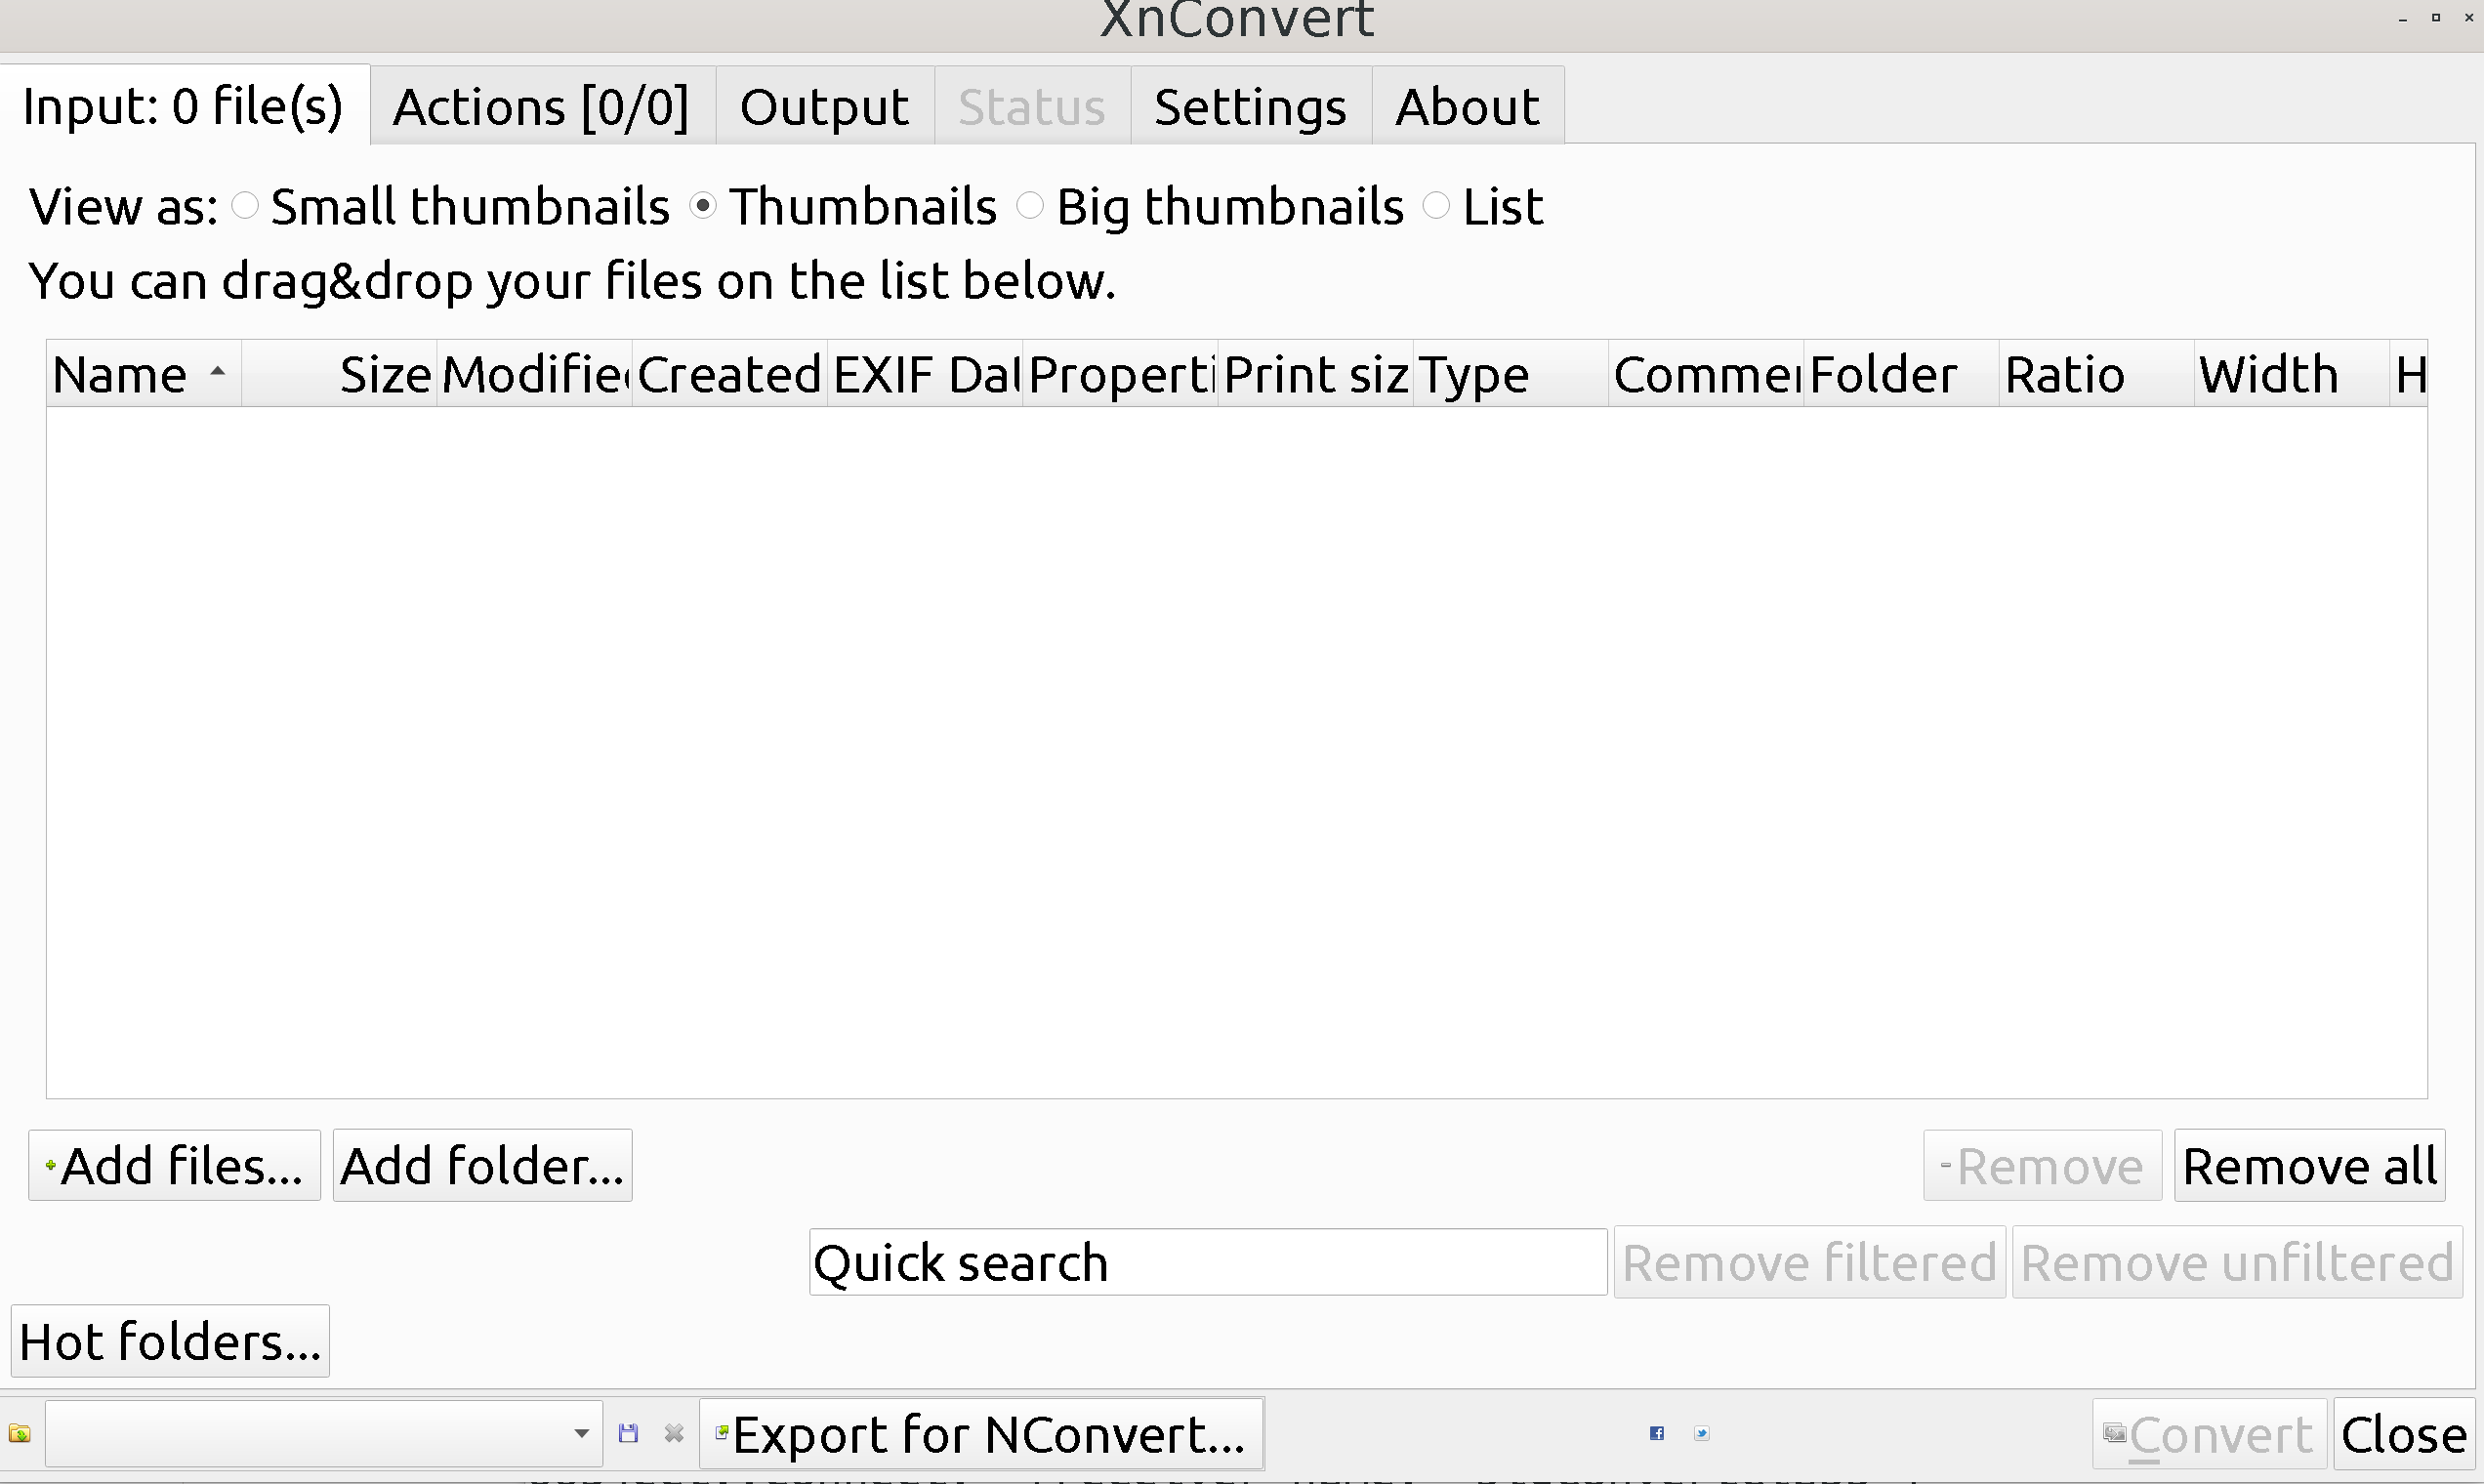Open the Facebook share icon

pos(1657,1433)
